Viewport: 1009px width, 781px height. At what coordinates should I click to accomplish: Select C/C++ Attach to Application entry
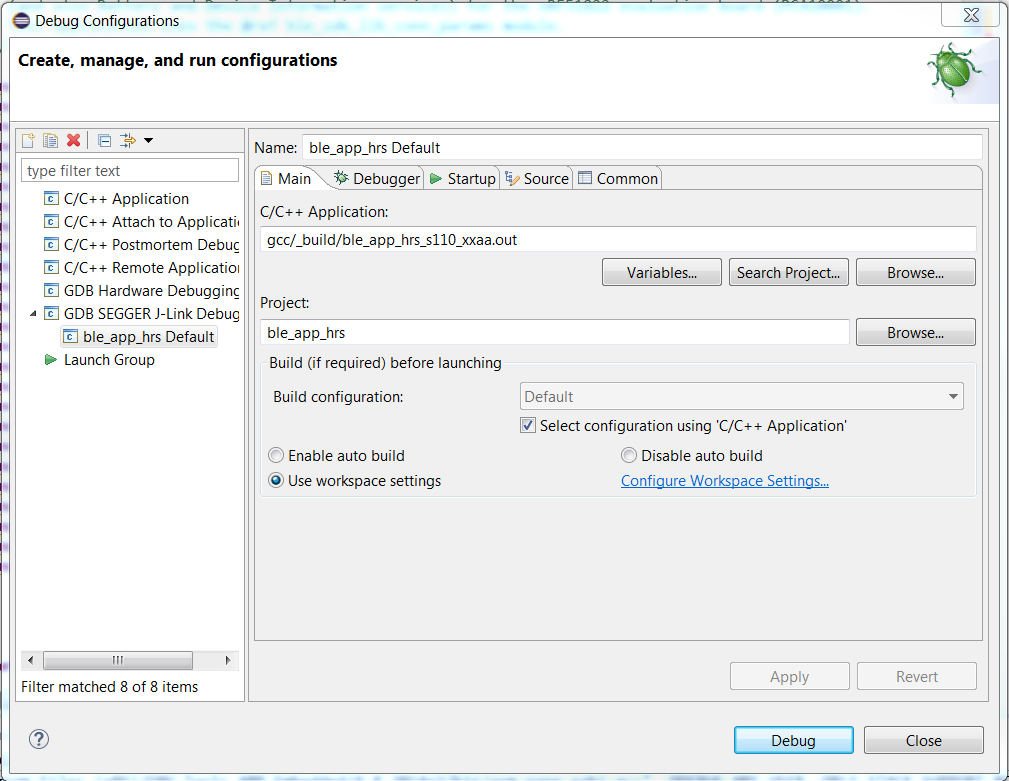tap(151, 222)
